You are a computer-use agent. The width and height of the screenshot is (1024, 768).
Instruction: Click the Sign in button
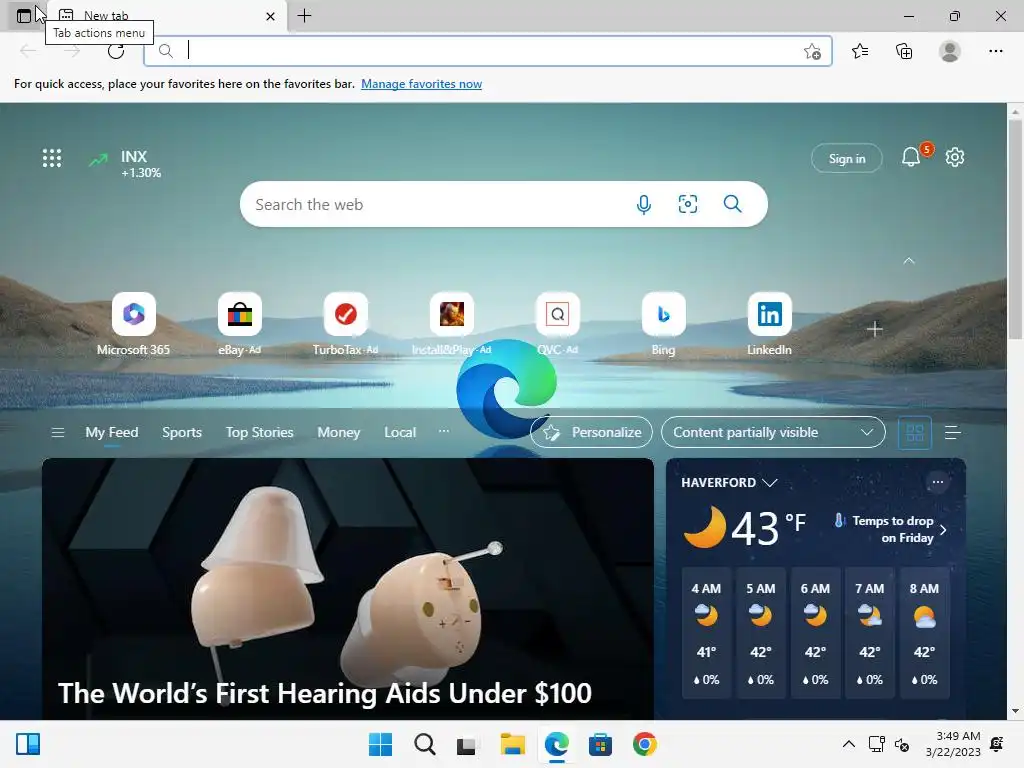coord(846,159)
